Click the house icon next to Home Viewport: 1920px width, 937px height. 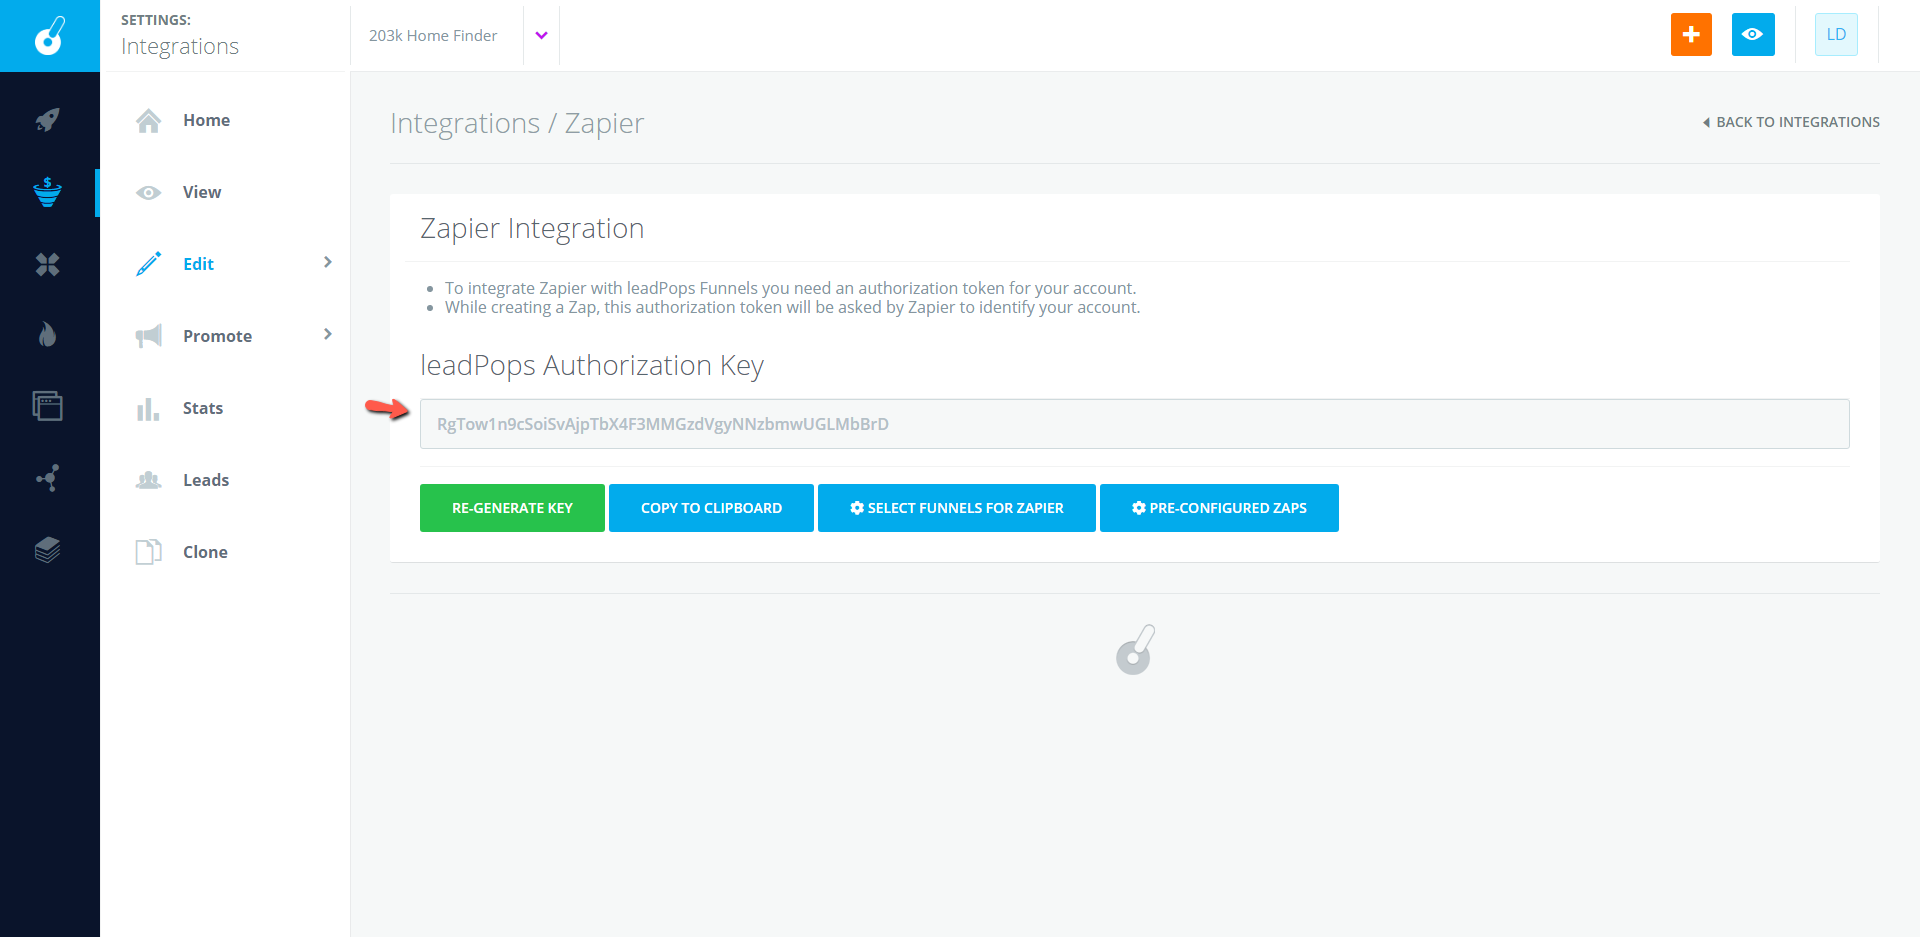tap(149, 120)
